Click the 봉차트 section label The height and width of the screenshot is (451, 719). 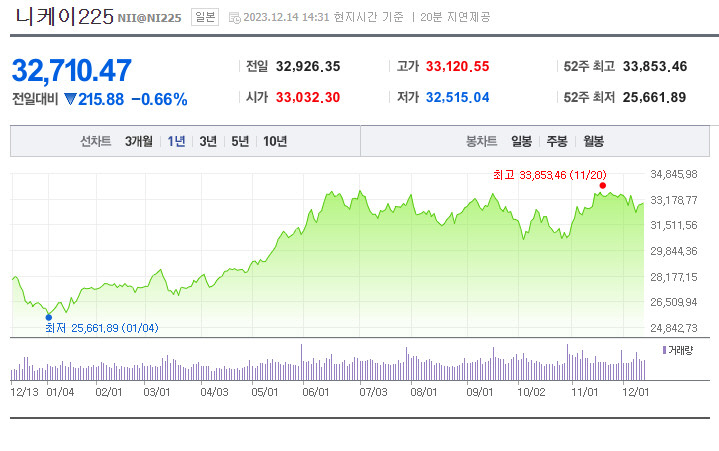coord(481,141)
